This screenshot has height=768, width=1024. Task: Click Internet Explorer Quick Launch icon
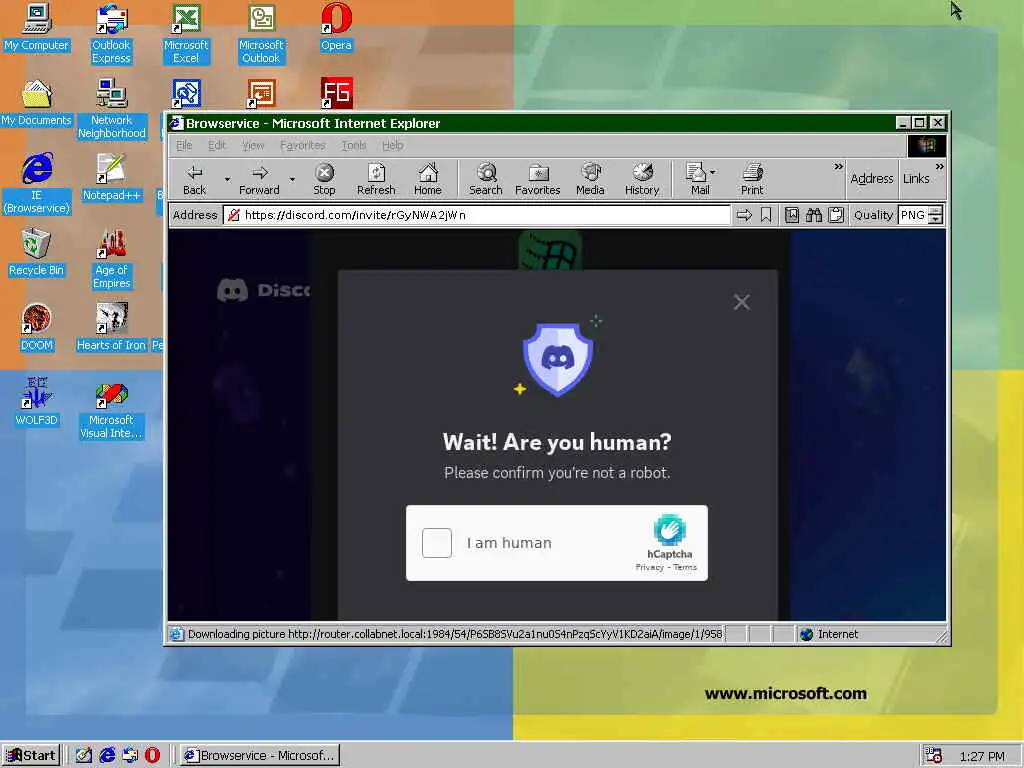pos(107,755)
